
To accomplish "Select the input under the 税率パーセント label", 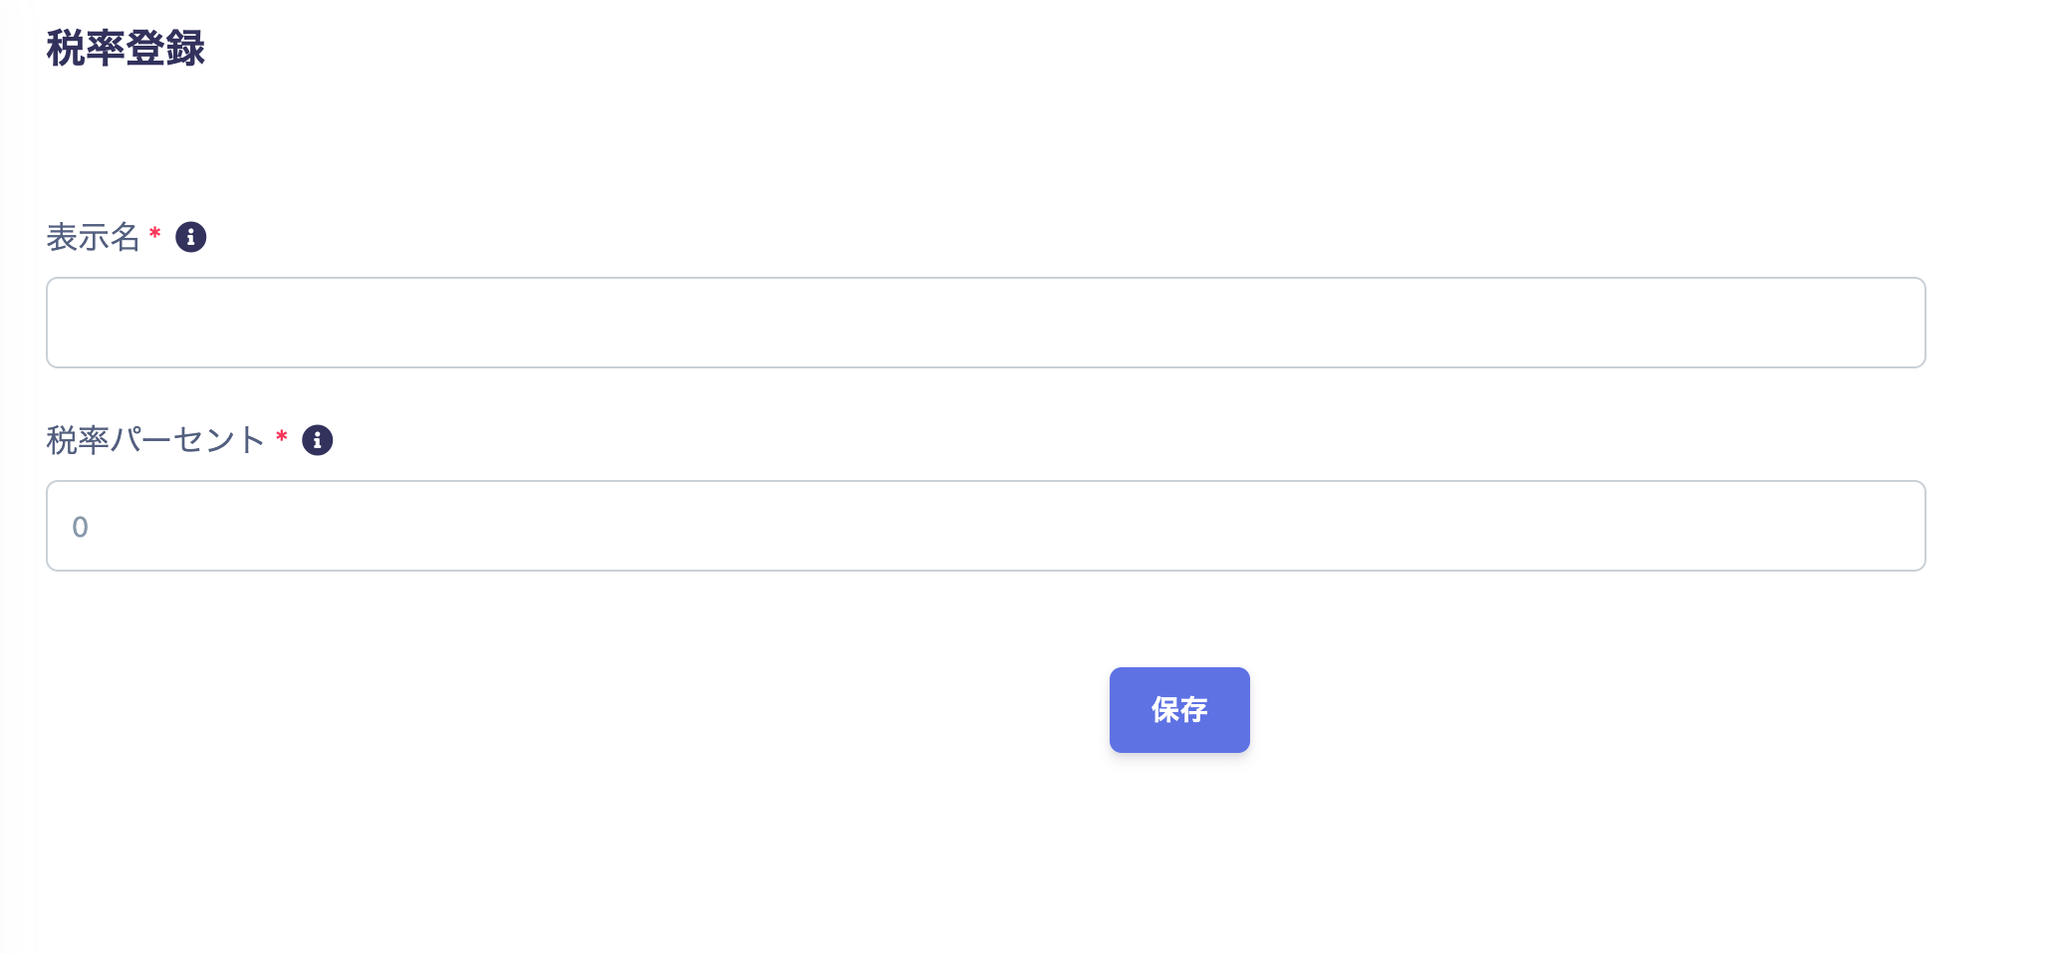I will tap(985, 526).
